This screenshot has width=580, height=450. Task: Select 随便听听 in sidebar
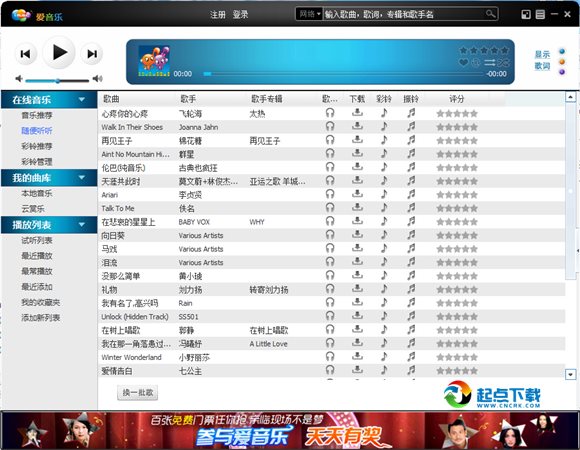tap(37, 131)
